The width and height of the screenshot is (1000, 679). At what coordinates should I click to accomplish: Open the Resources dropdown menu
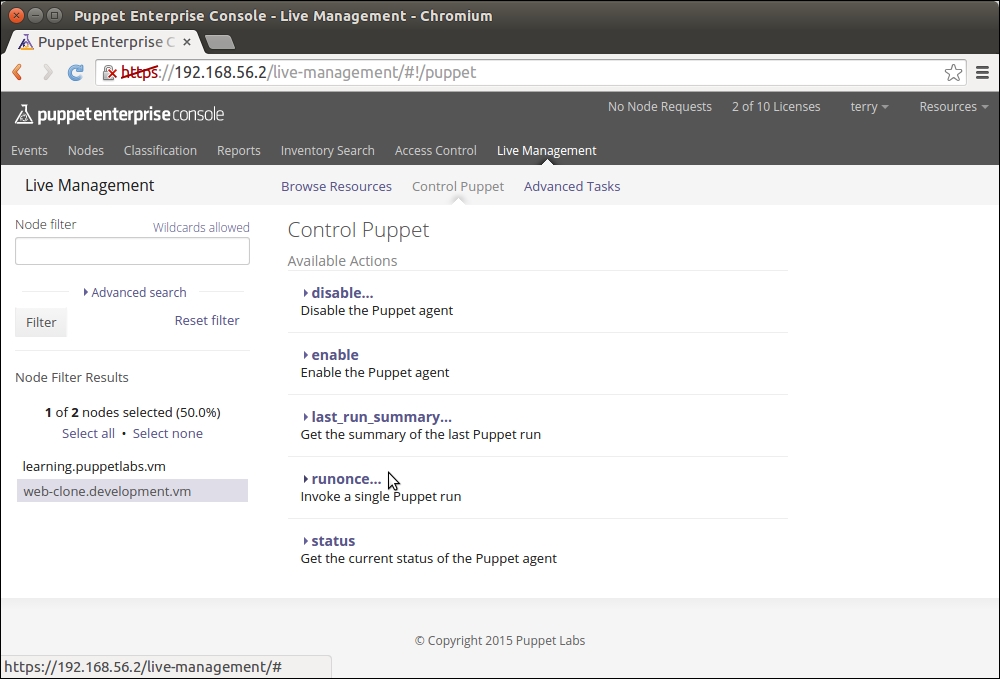953,107
